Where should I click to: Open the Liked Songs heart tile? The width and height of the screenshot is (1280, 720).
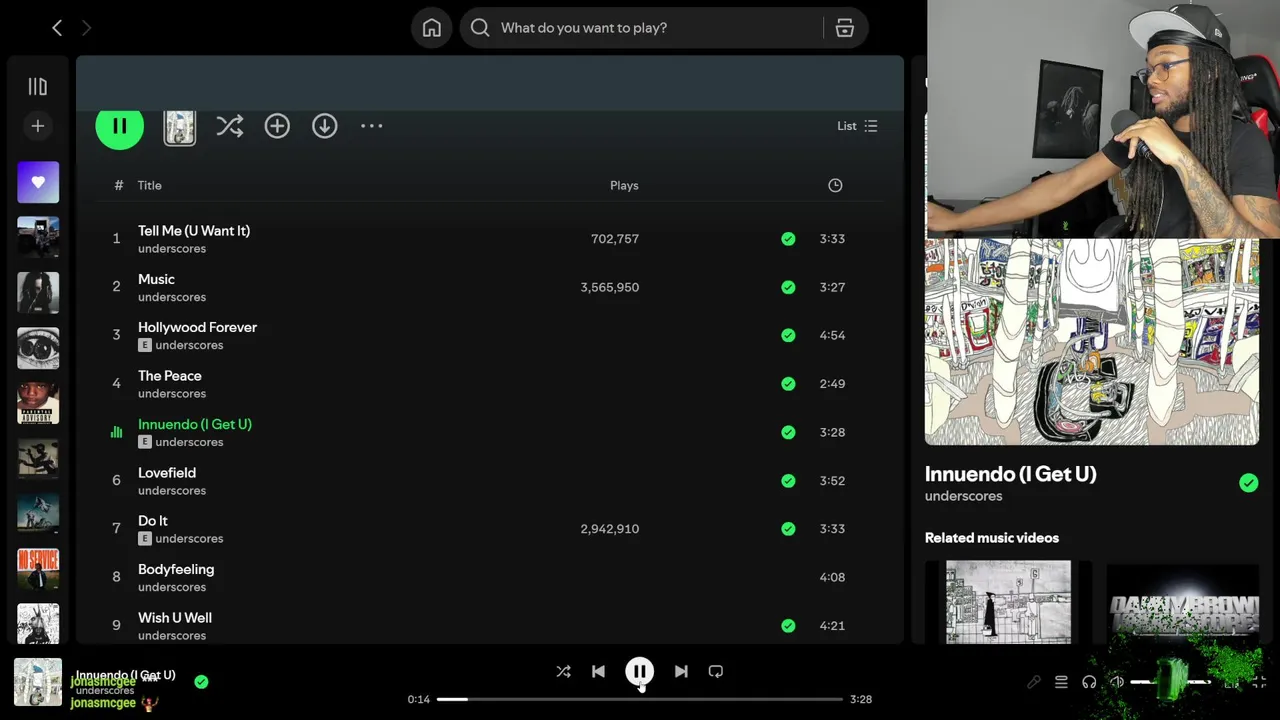(38, 183)
